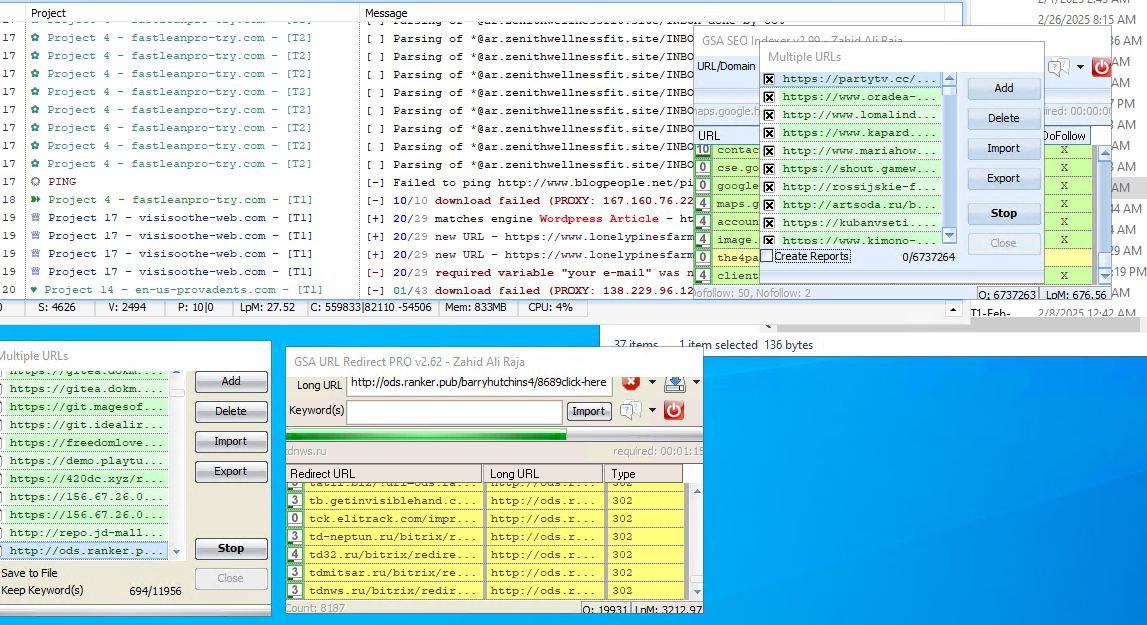Click the save/download icon beside Long URL

pos(674,383)
